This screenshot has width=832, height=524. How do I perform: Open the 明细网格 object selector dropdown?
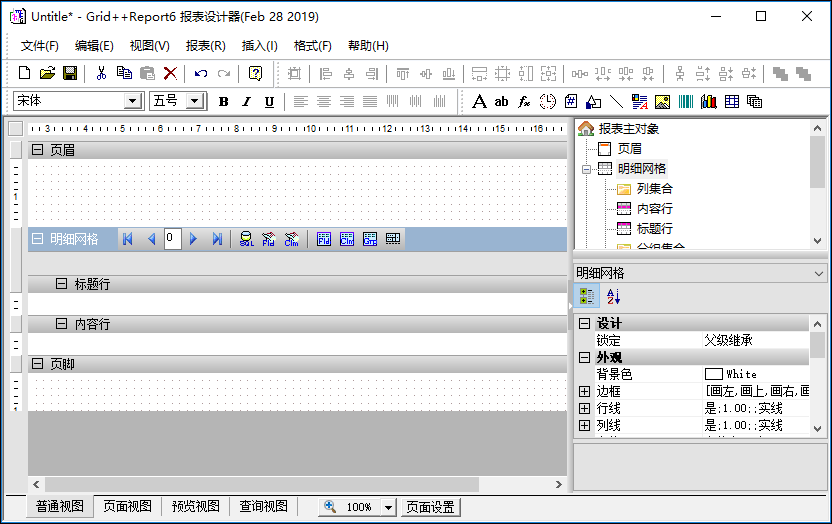[x=818, y=274]
